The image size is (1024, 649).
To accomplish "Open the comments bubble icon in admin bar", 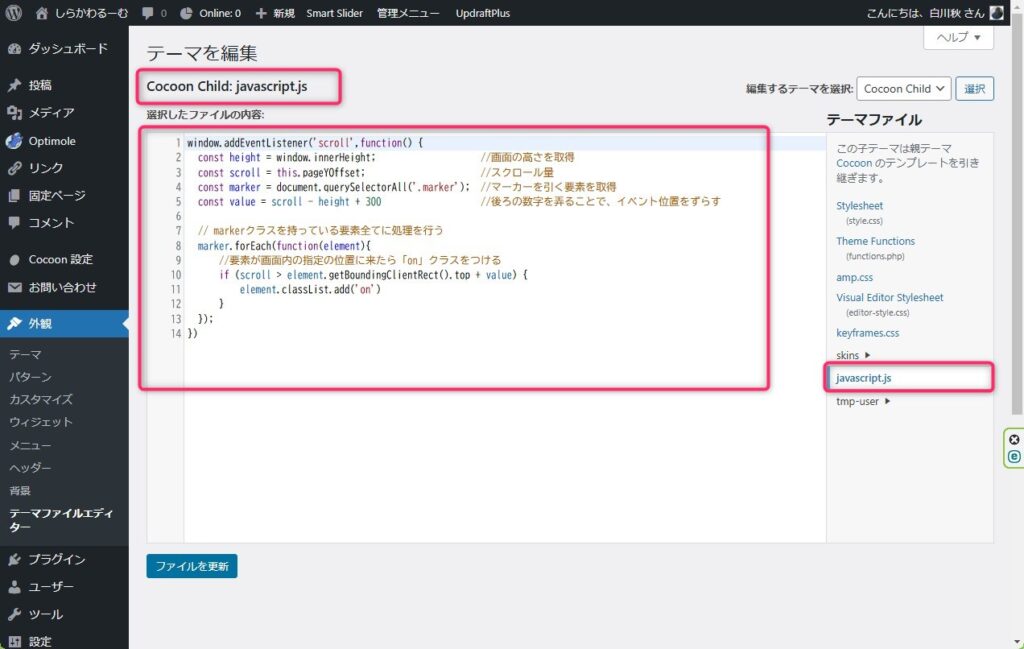I will [149, 13].
